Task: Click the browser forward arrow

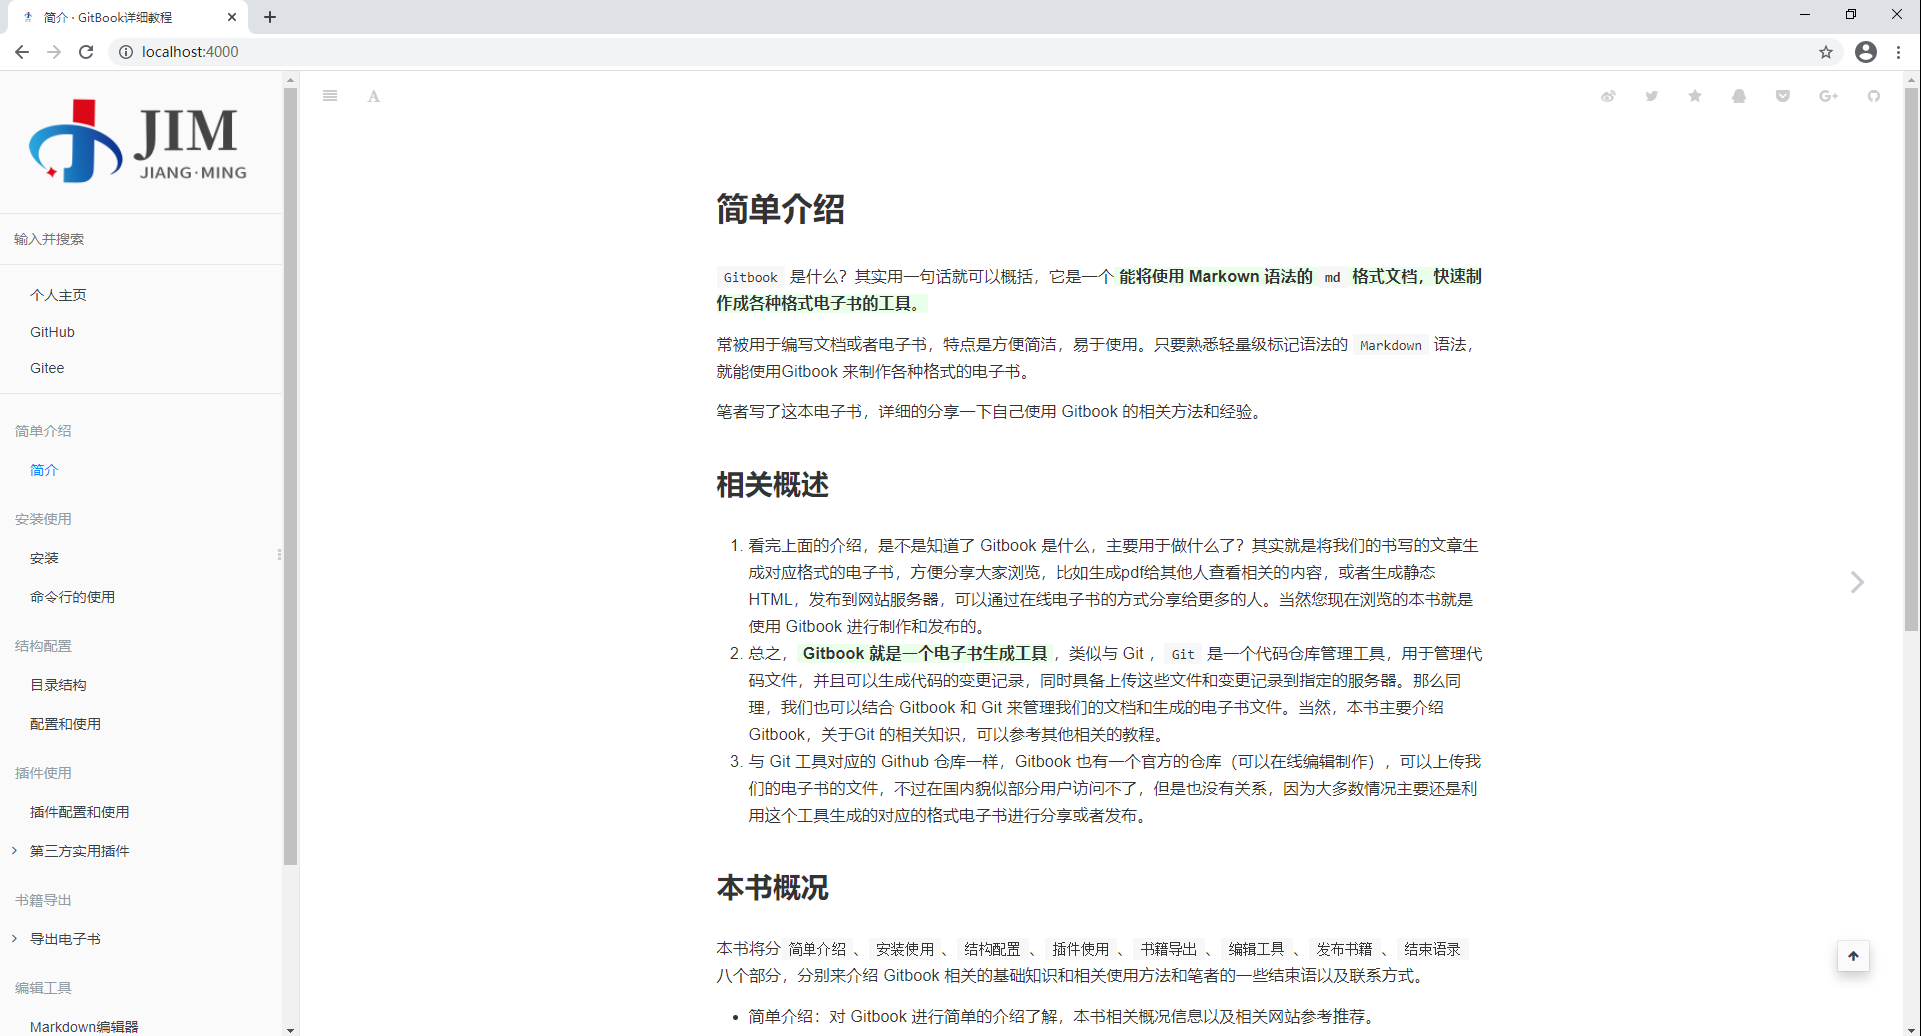Action: (54, 52)
